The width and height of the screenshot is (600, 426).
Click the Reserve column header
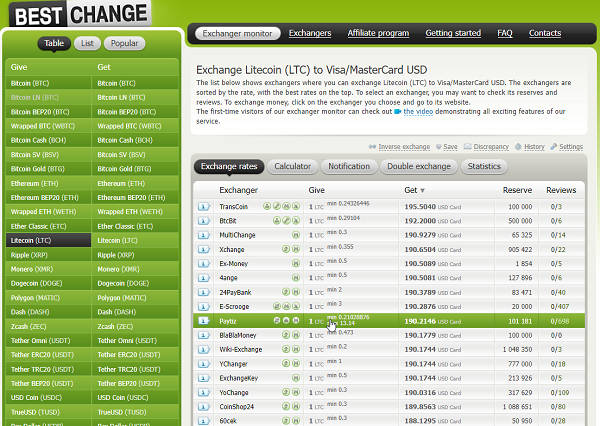point(517,190)
